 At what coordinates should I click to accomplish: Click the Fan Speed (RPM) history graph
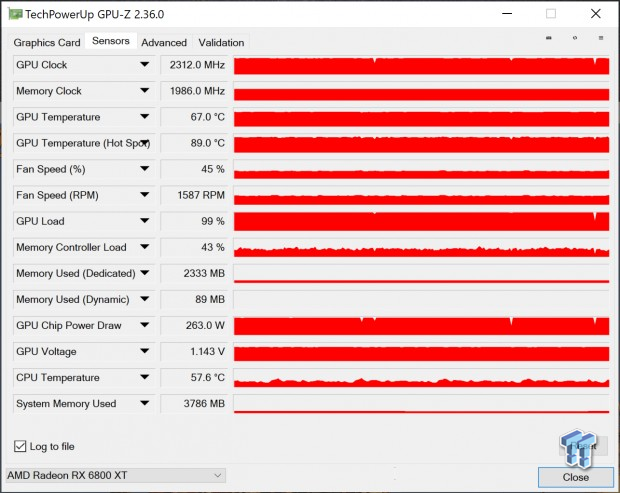[422, 195]
